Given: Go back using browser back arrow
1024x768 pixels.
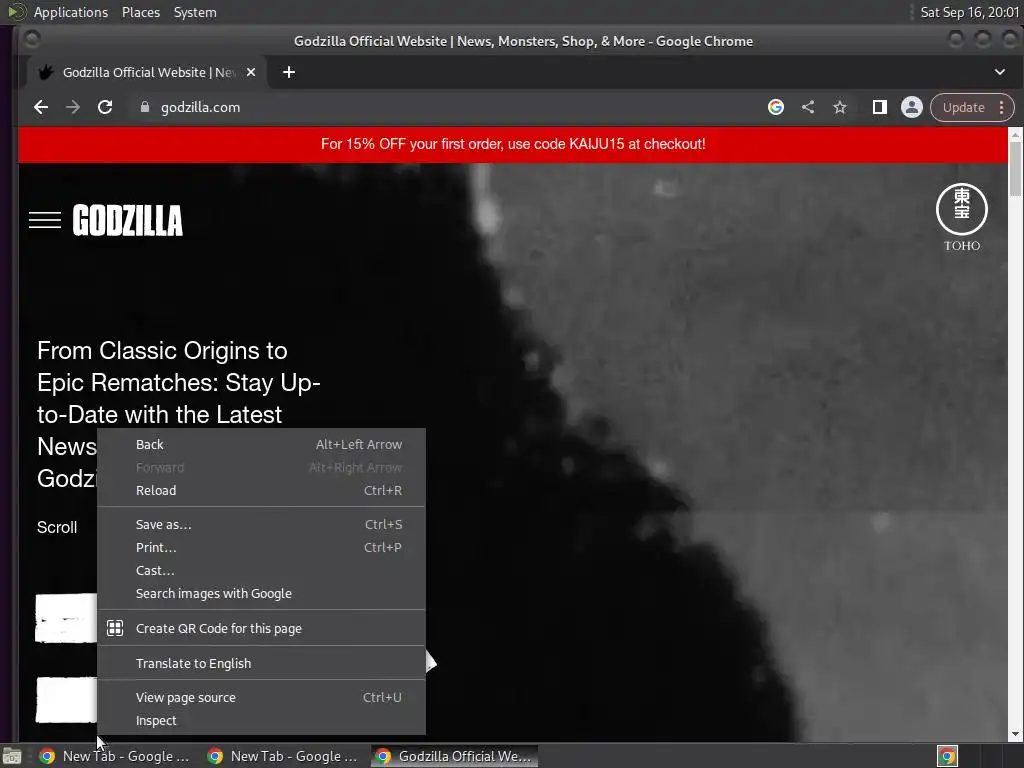Looking at the screenshot, I should tap(41, 107).
